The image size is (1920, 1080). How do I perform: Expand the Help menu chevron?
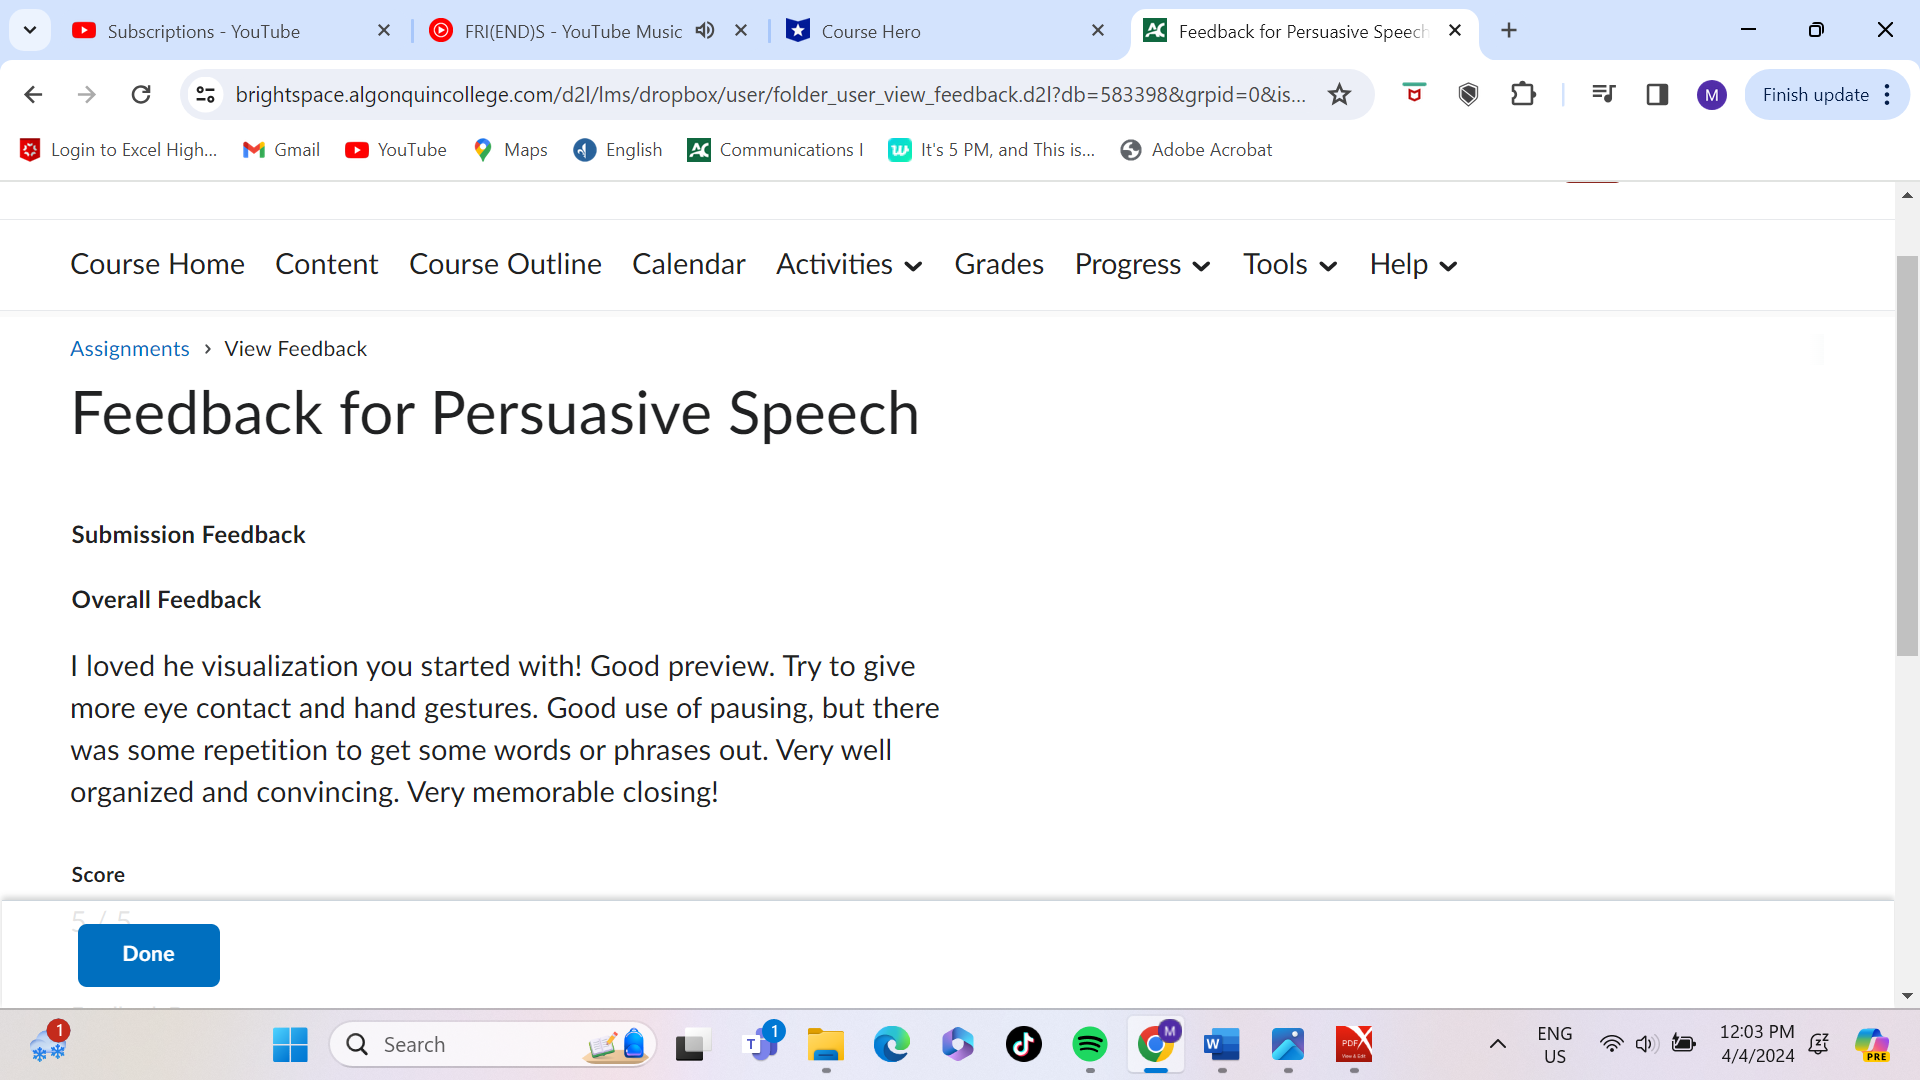[1449, 266]
